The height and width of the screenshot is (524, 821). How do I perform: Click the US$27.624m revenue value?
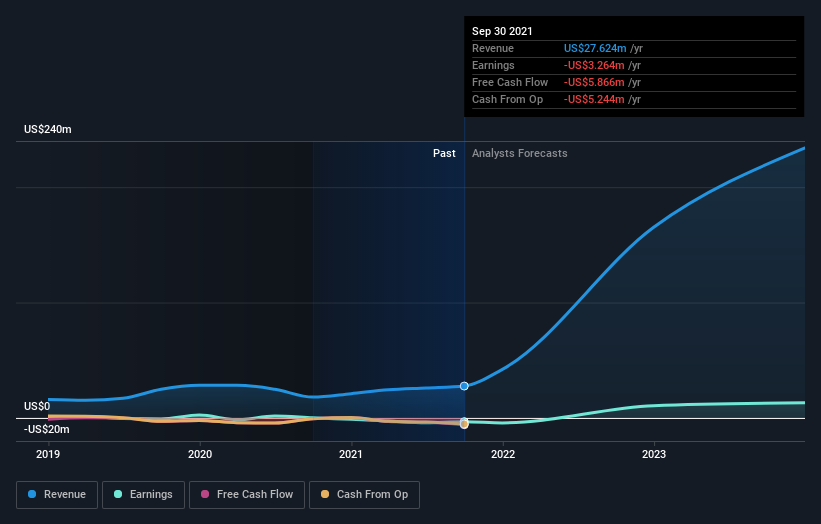pyautogui.click(x=595, y=48)
